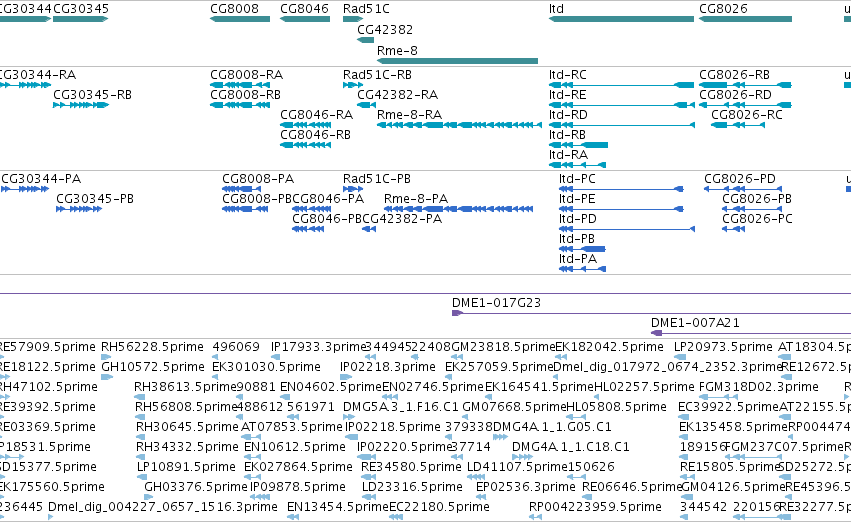851x522 pixels.
Task: Open the CG8026-PB protein label
Action: tap(757, 199)
